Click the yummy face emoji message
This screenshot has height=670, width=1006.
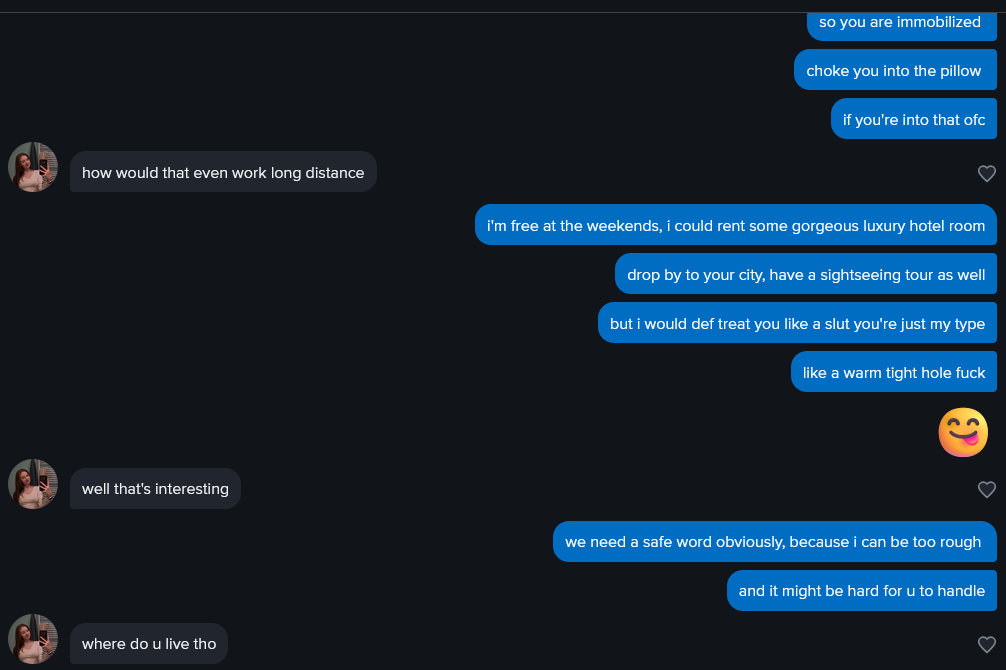pos(962,432)
